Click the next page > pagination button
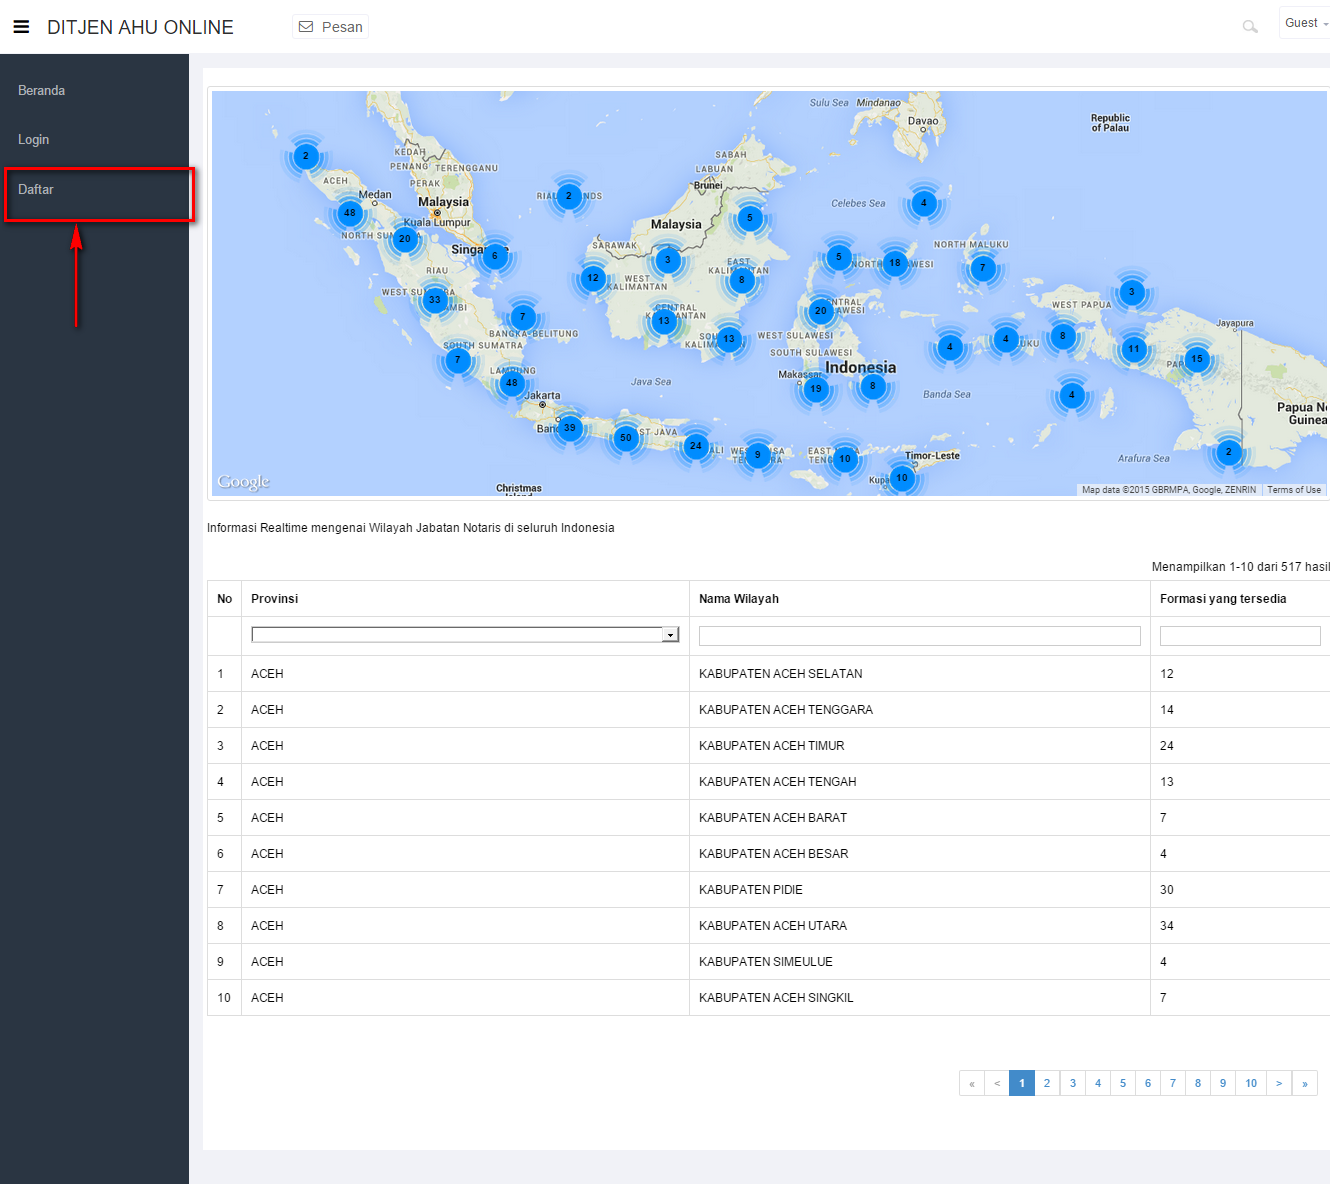 click(1278, 1083)
